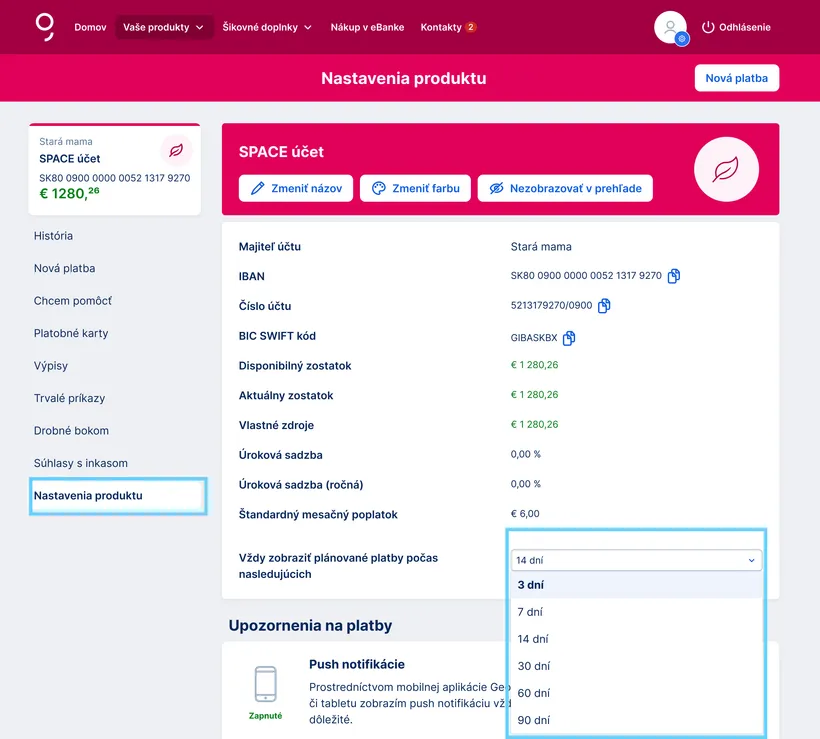The height and width of the screenshot is (739, 820).
Task: Copy the account number (Číslo účtu)
Action: 604,306
